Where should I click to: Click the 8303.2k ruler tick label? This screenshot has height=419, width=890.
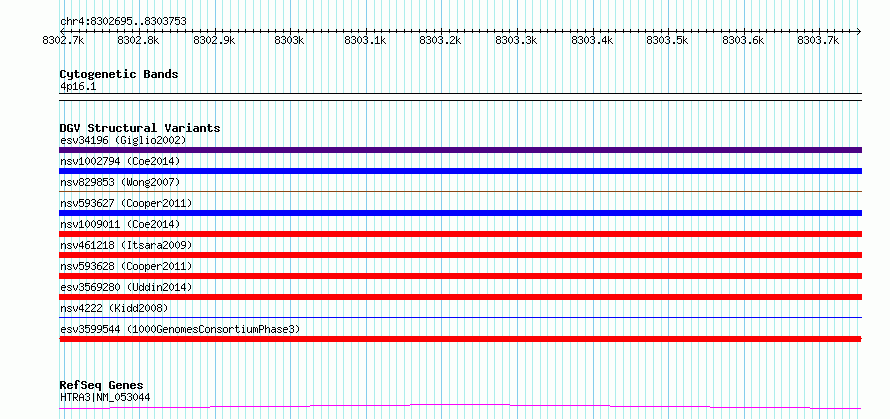coord(440,40)
